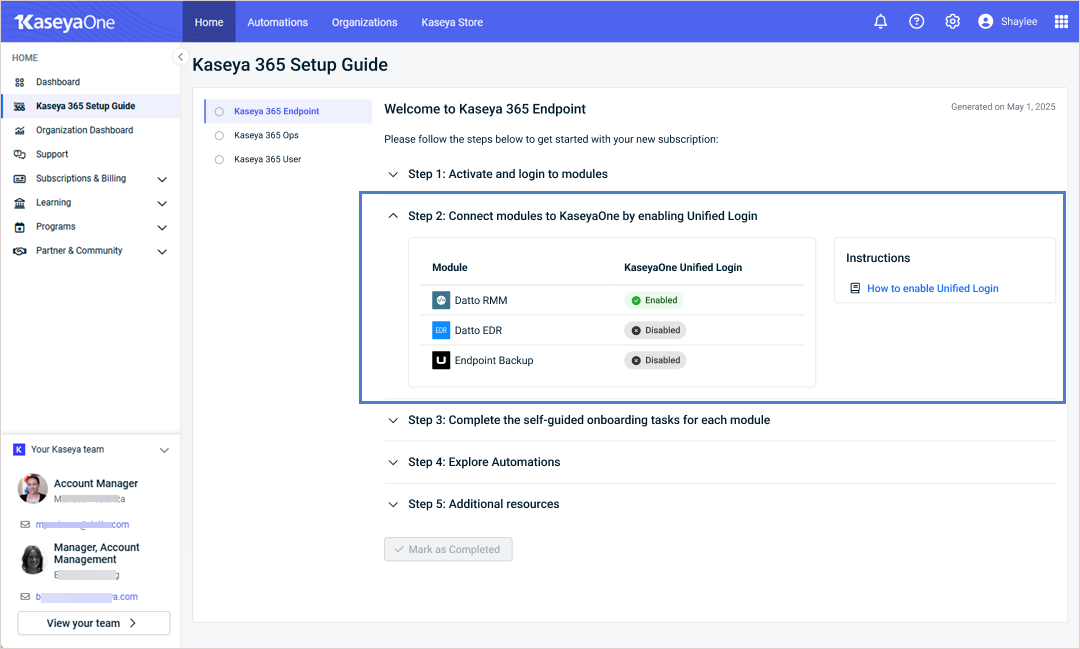Screen dimensions: 1080x649
Task: Open the Kaseya Store tab
Action: point(452,22)
